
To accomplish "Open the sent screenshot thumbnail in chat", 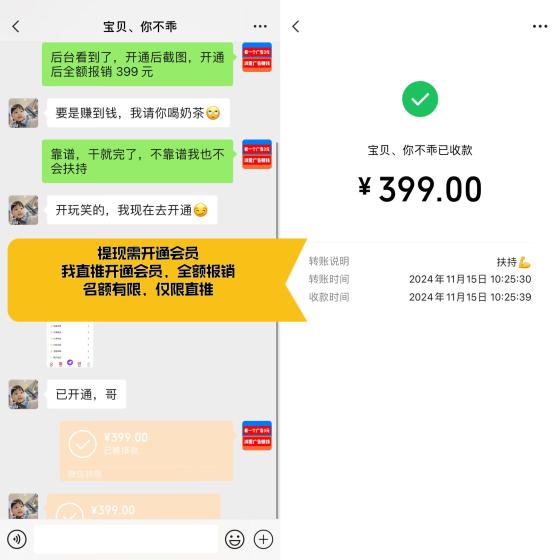I will [x=70, y=345].
